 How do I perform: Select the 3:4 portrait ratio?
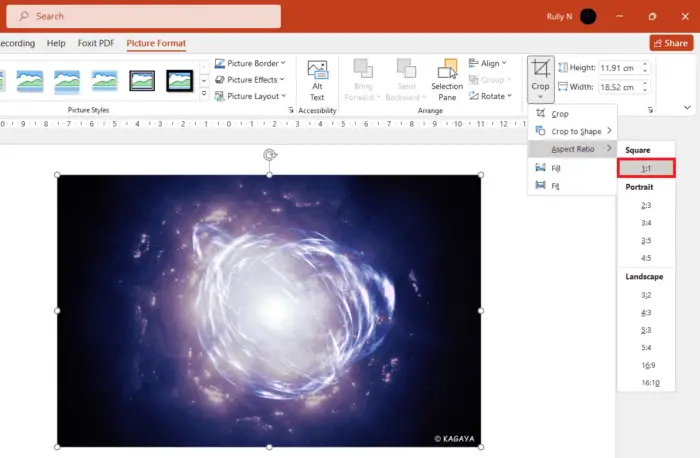click(646, 223)
